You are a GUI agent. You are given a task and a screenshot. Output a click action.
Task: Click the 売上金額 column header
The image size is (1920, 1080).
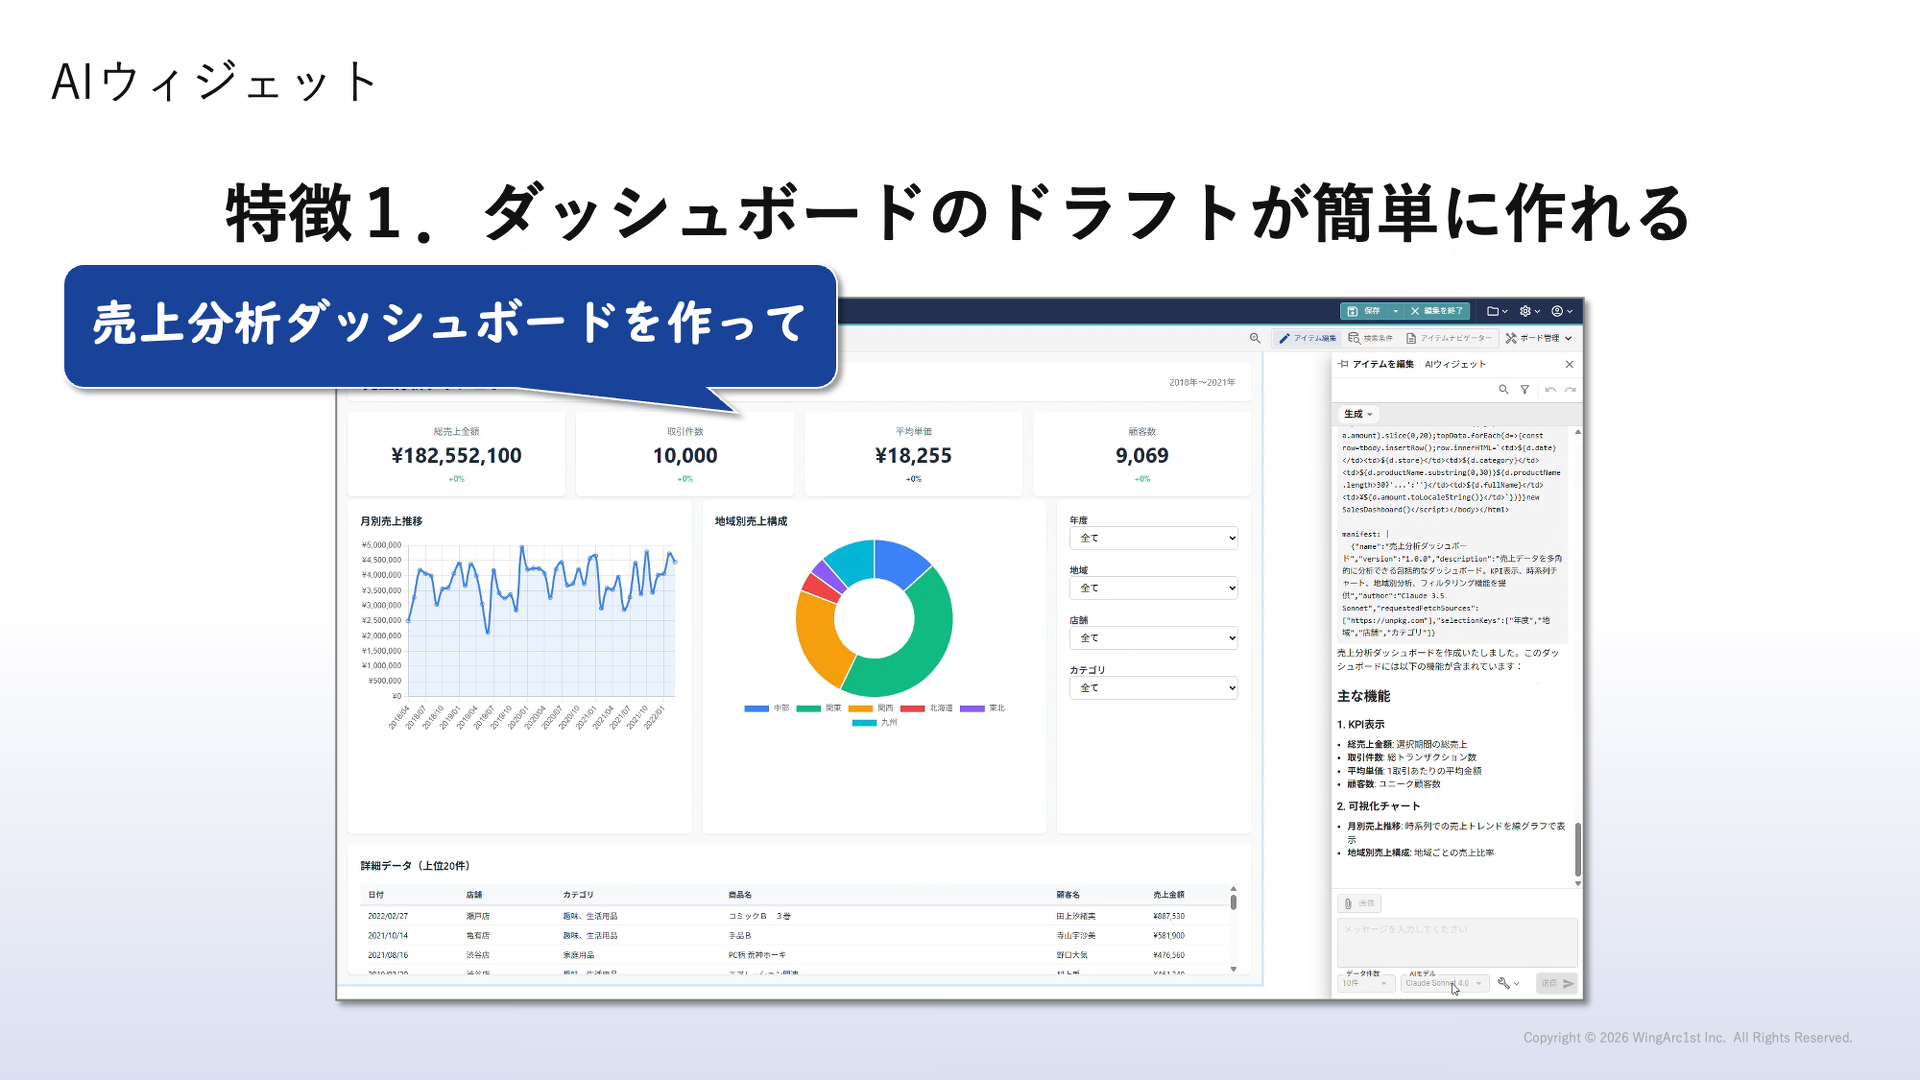tap(1169, 895)
